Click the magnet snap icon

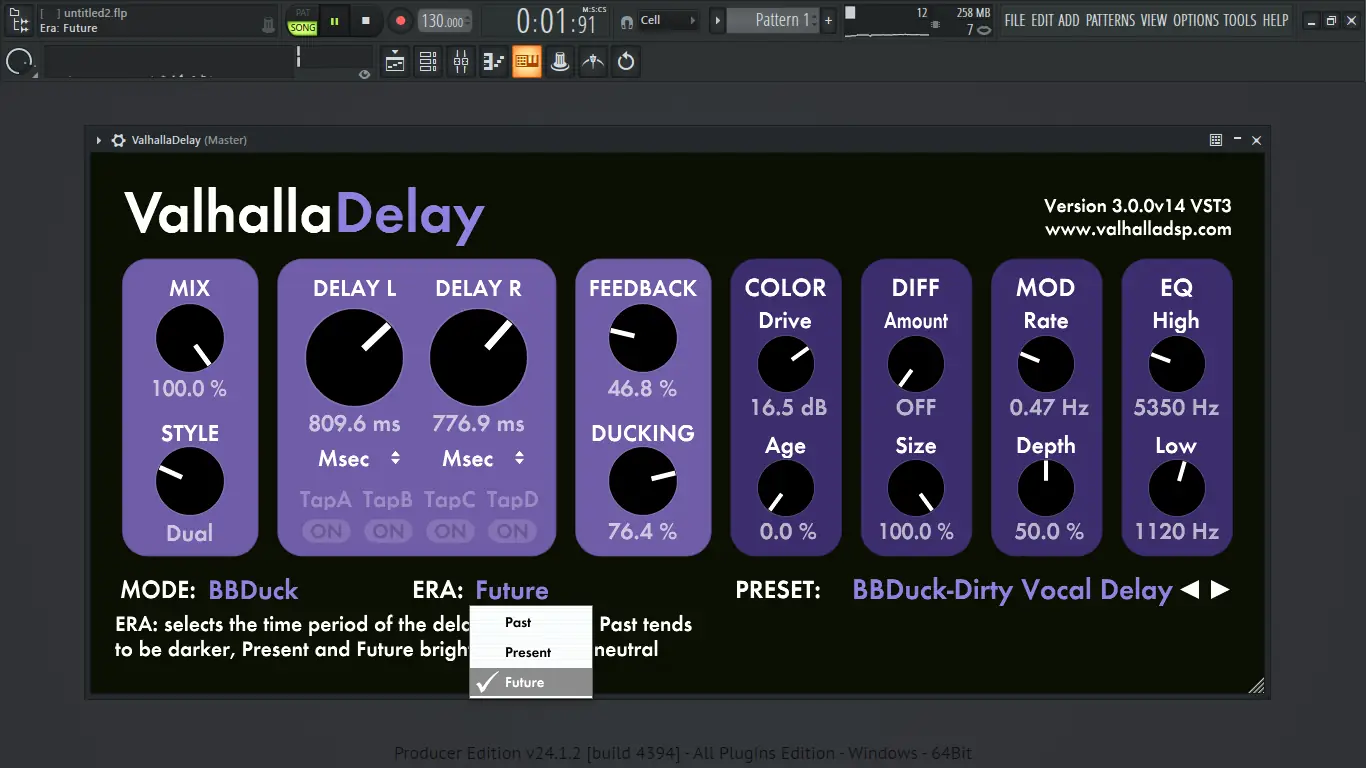click(x=626, y=21)
